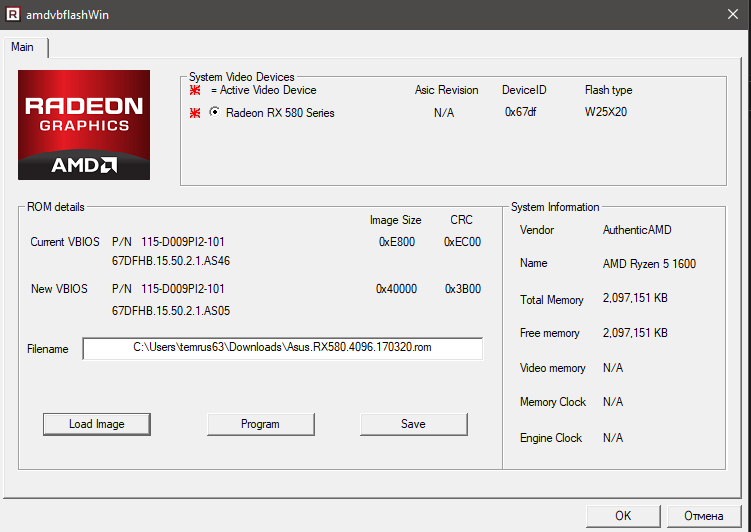This screenshot has width=751, height=532.
Task: Switch to the Main tab
Action: tap(23, 47)
